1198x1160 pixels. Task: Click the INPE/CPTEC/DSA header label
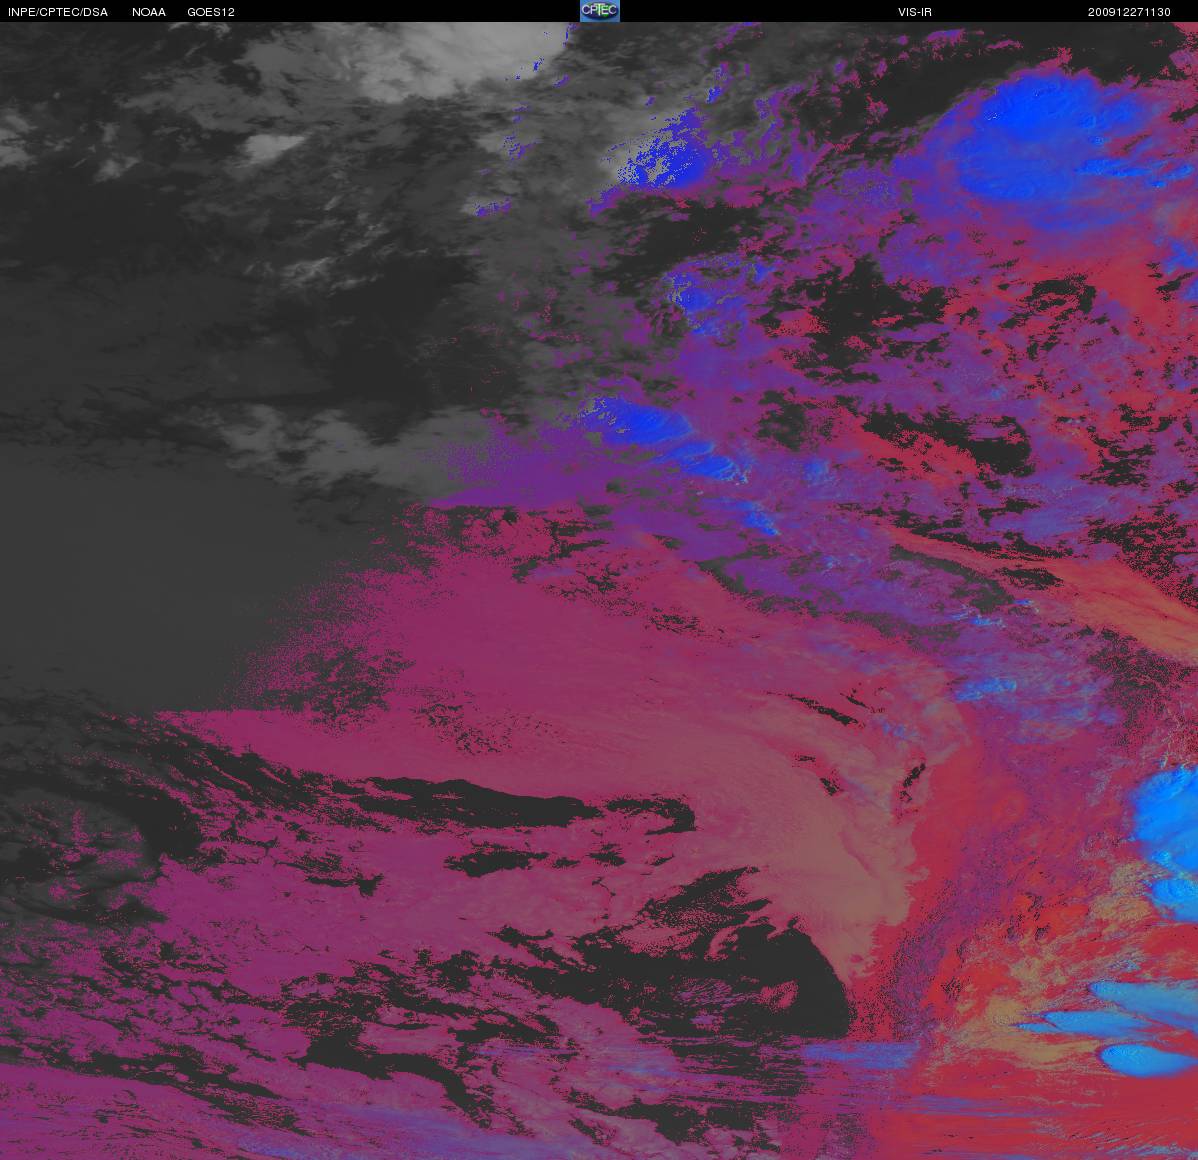58,12
